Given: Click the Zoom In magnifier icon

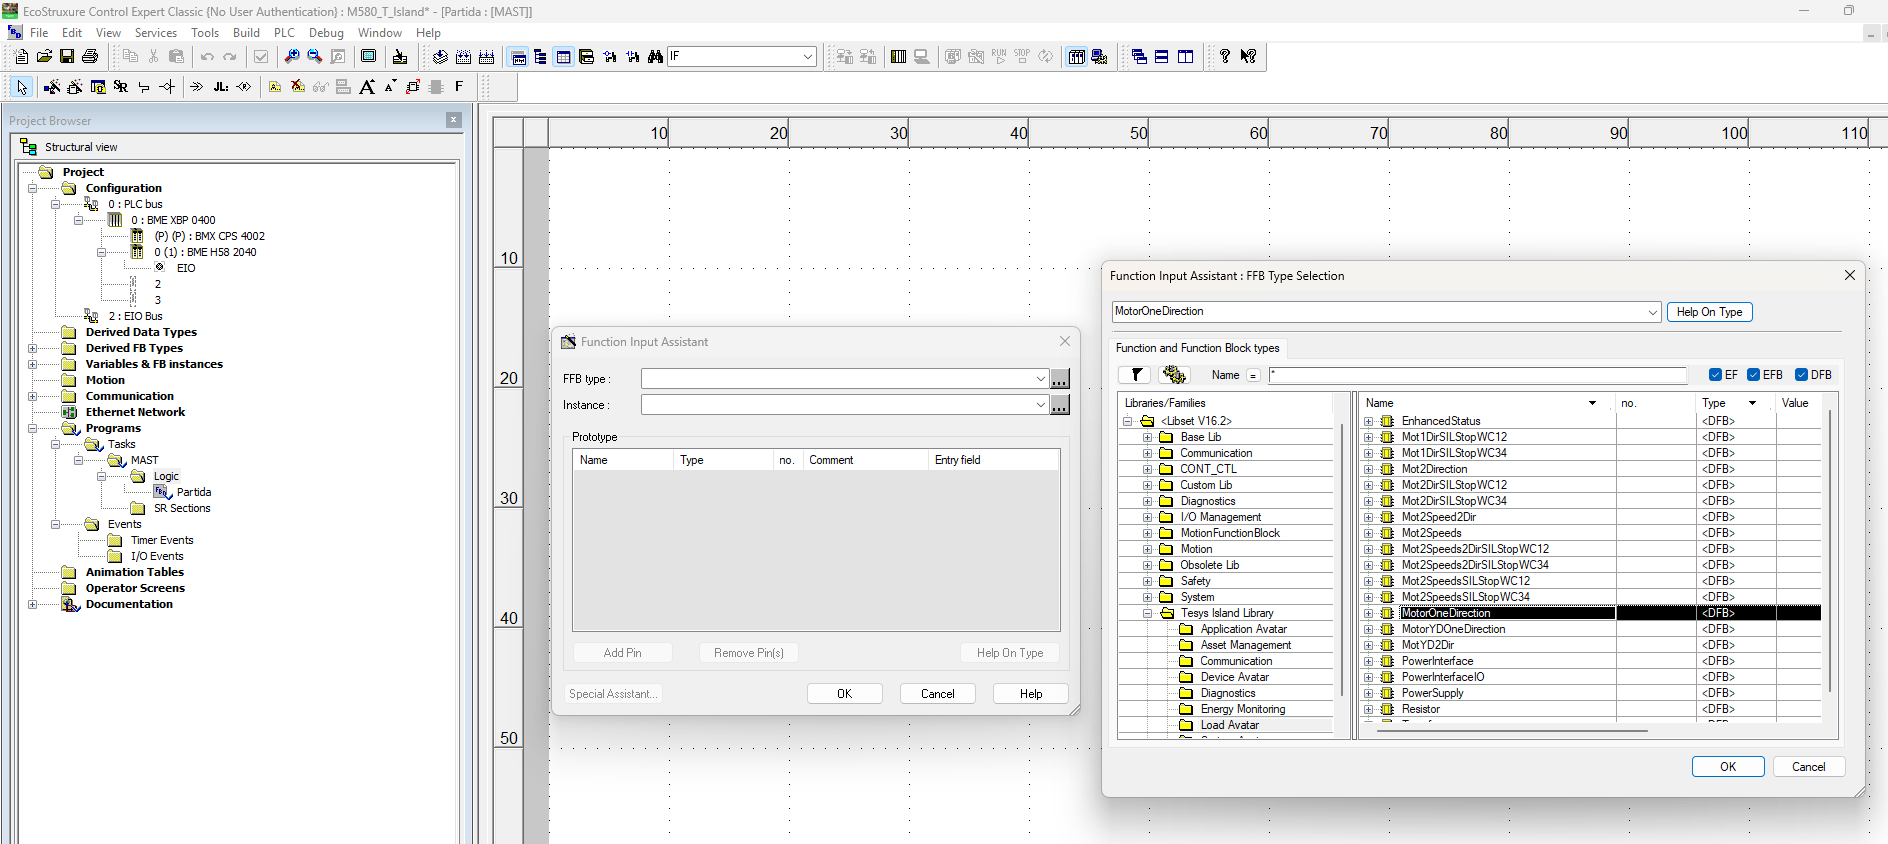Looking at the screenshot, I should pos(292,57).
